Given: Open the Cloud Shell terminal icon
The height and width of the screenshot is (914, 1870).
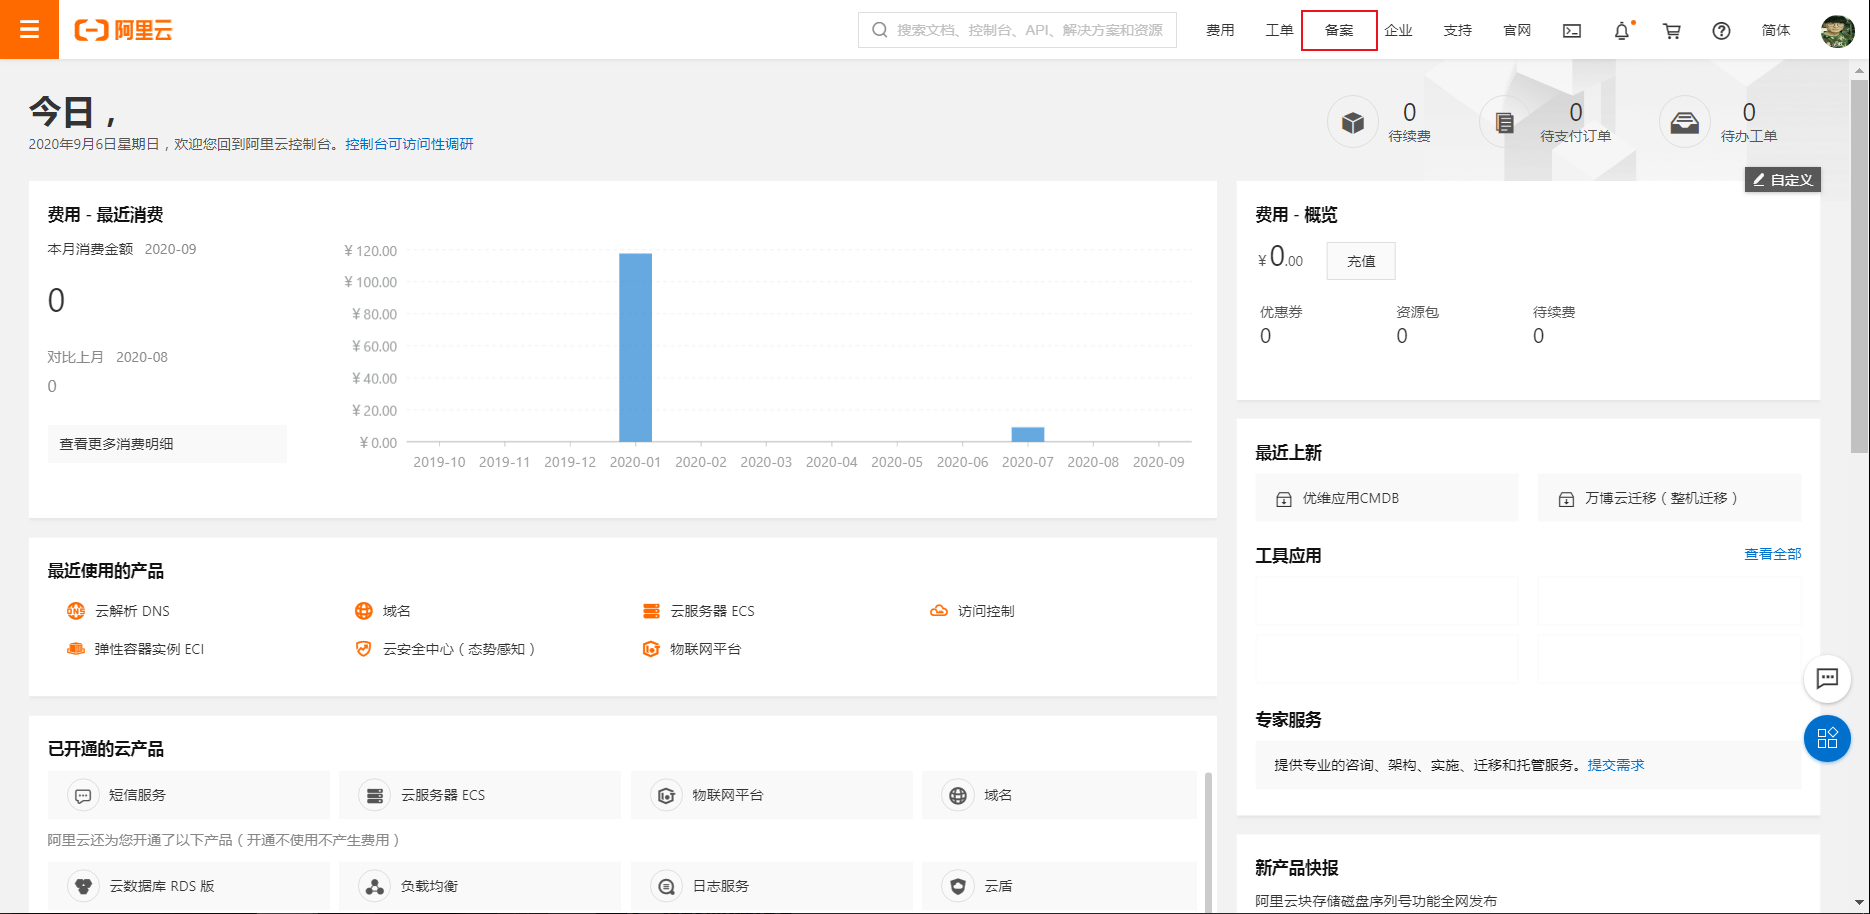Looking at the screenshot, I should 1572,31.
